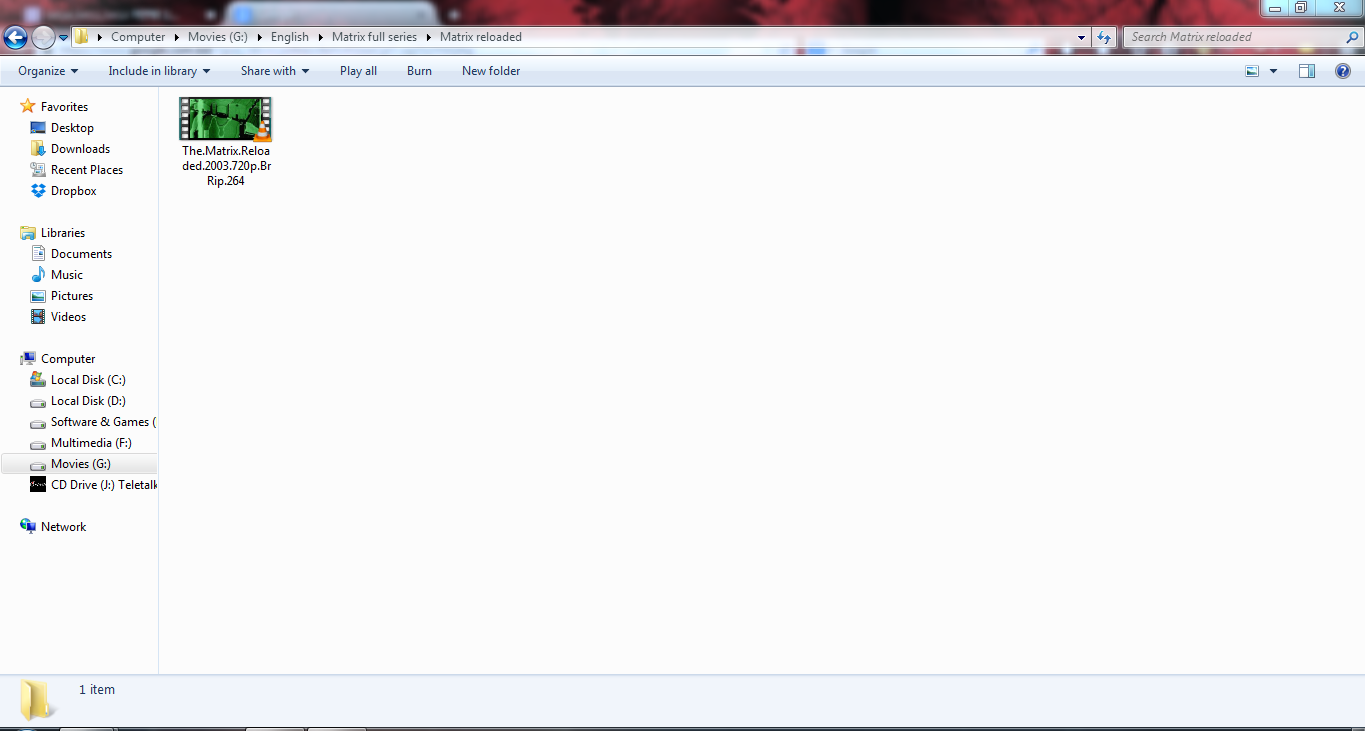This screenshot has width=1365, height=731.
Task: Click Matrix reloaded breadcrumb segment
Action: (481, 37)
